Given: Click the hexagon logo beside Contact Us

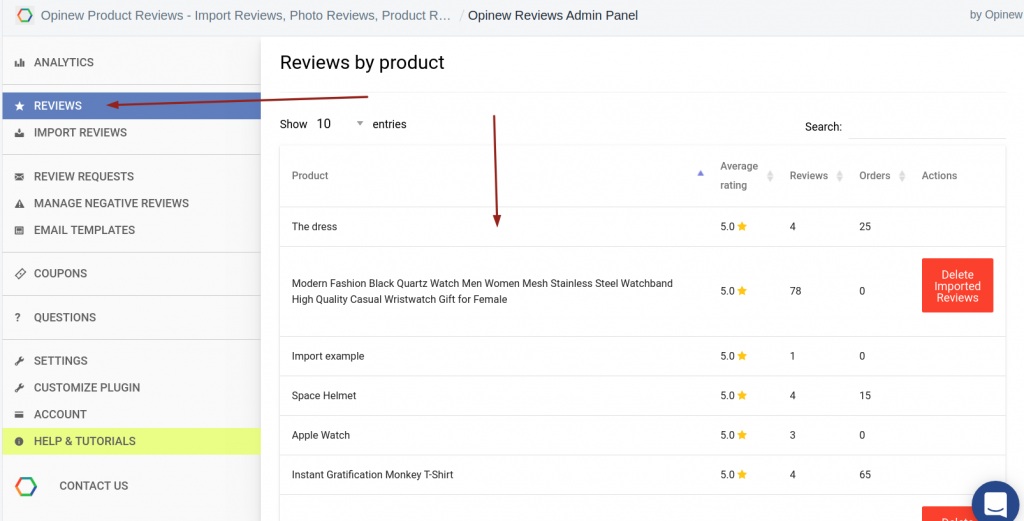Looking at the screenshot, I should (x=26, y=486).
